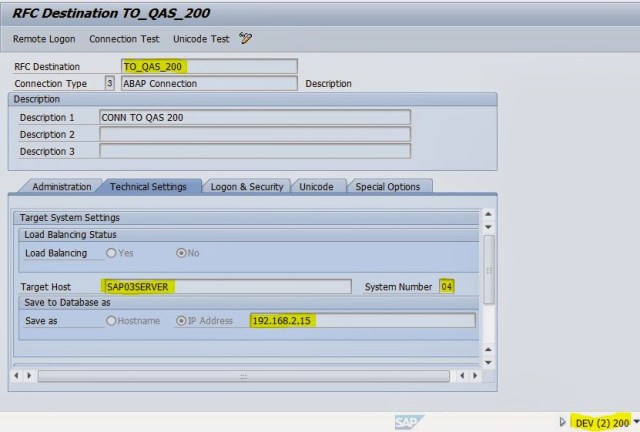
Task: Click the lower up arrow of the vertical scrollbar
Action: [489, 350]
